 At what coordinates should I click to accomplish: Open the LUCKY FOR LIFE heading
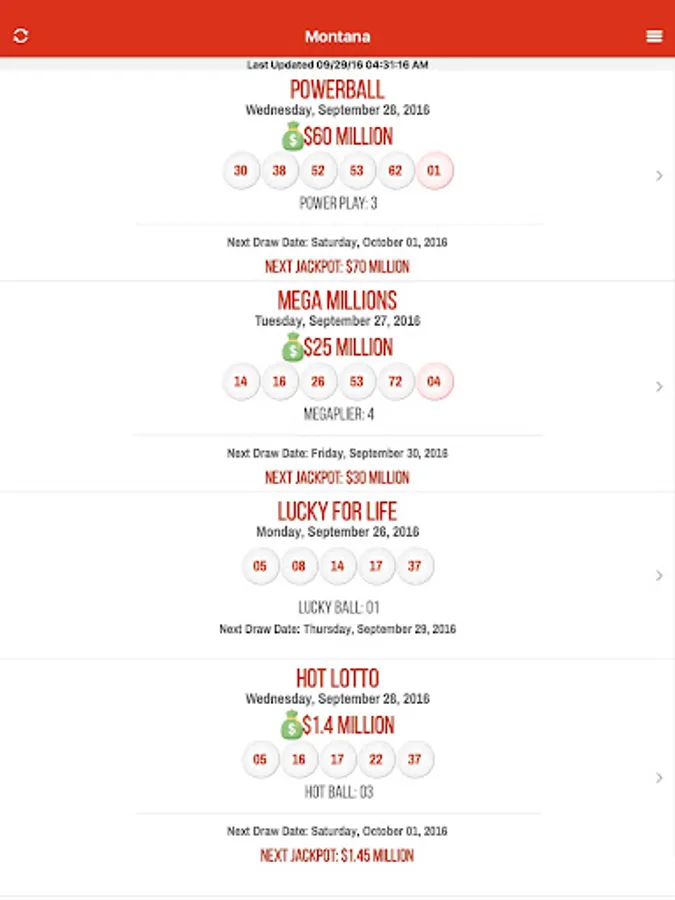click(x=337, y=513)
